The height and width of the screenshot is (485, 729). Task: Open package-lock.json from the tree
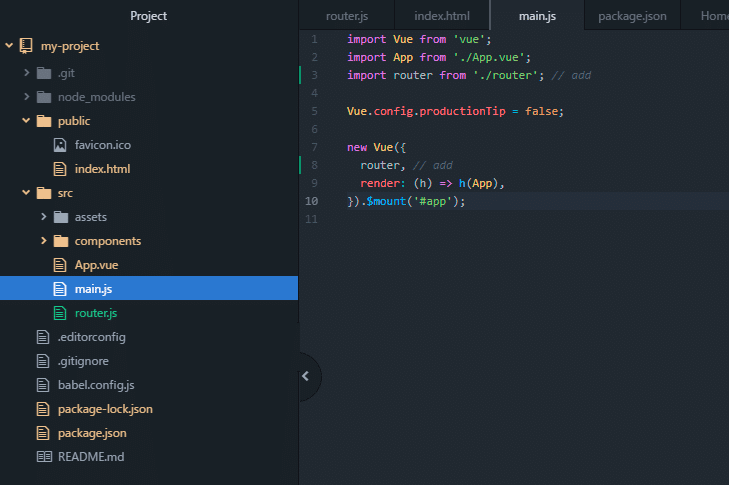tap(105, 409)
